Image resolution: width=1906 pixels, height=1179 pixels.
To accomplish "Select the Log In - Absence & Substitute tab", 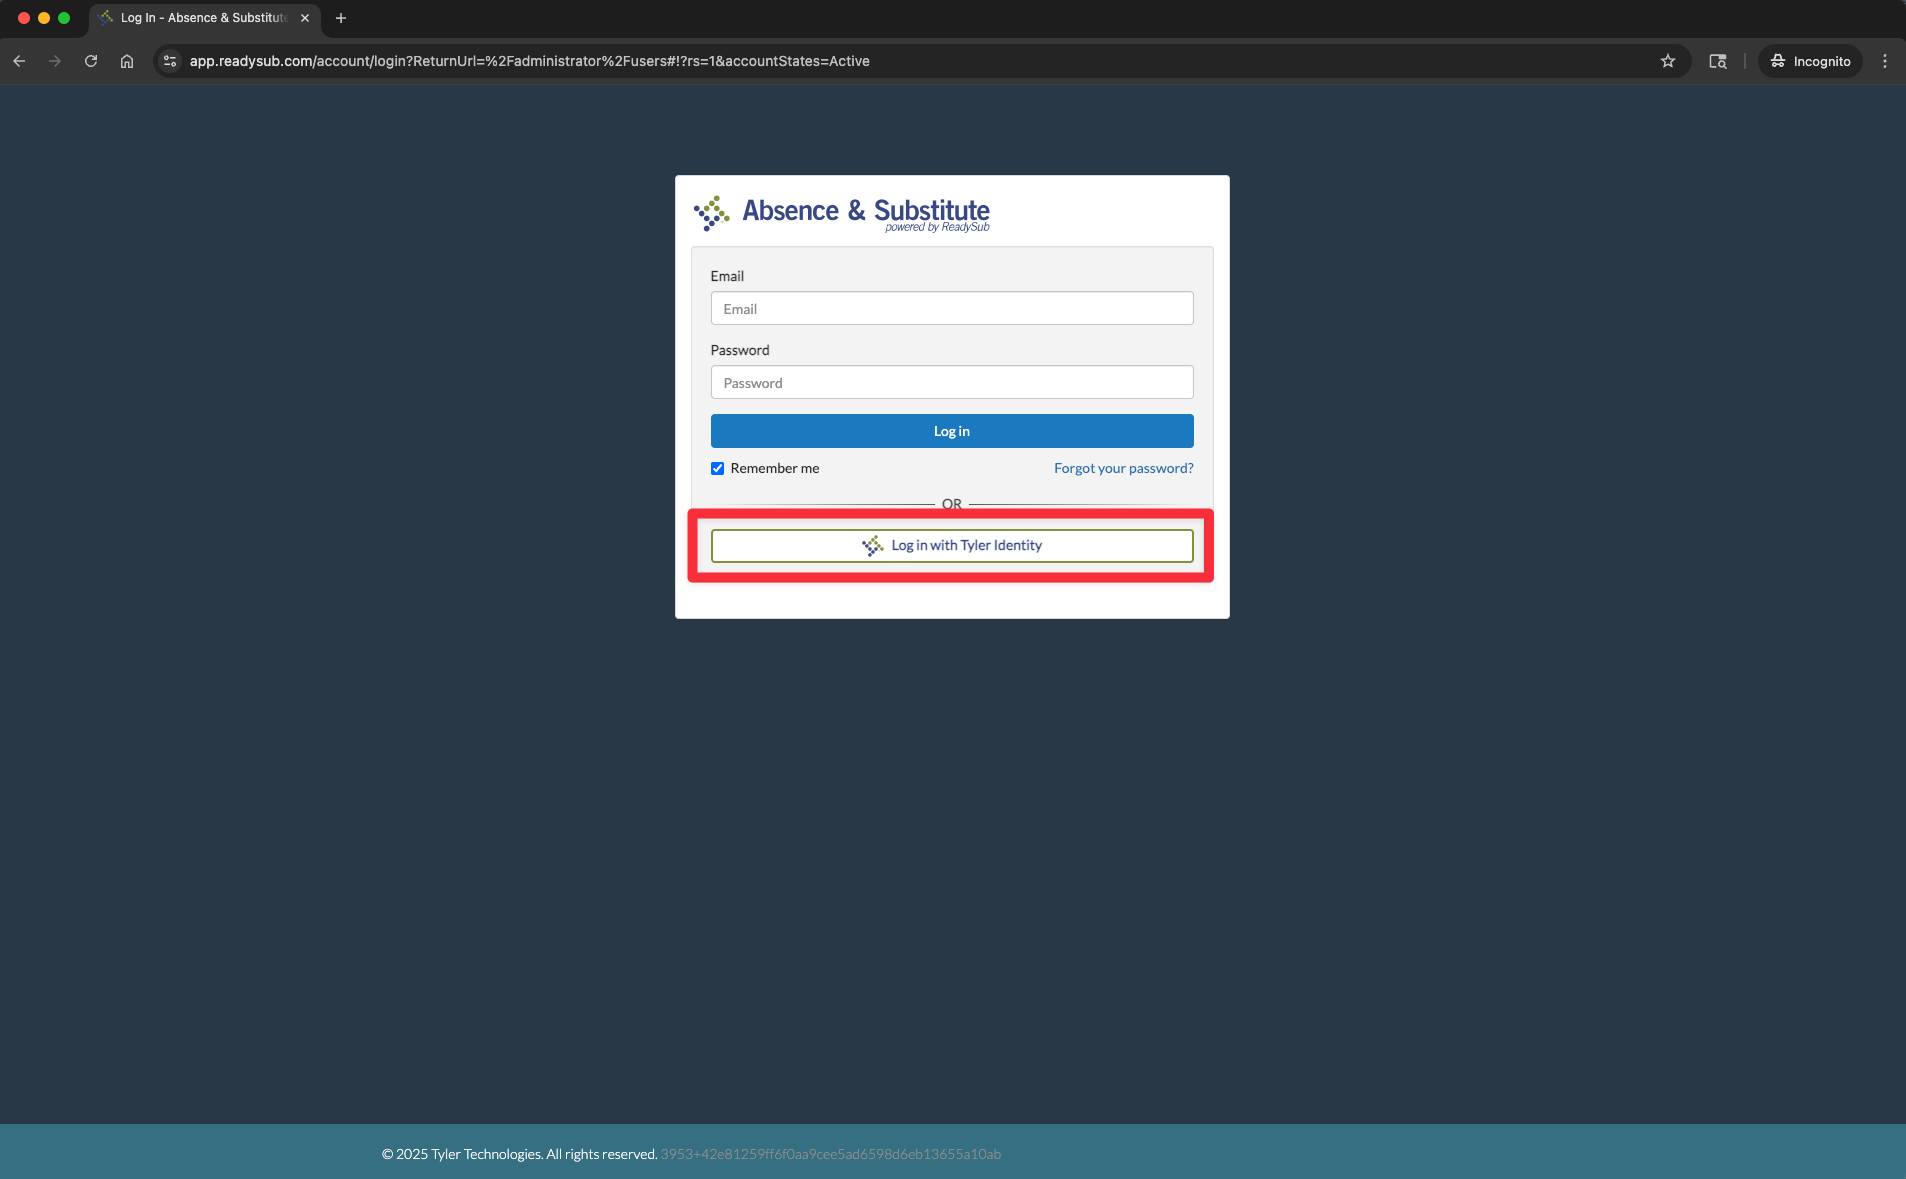I will [x=204, y=18].
